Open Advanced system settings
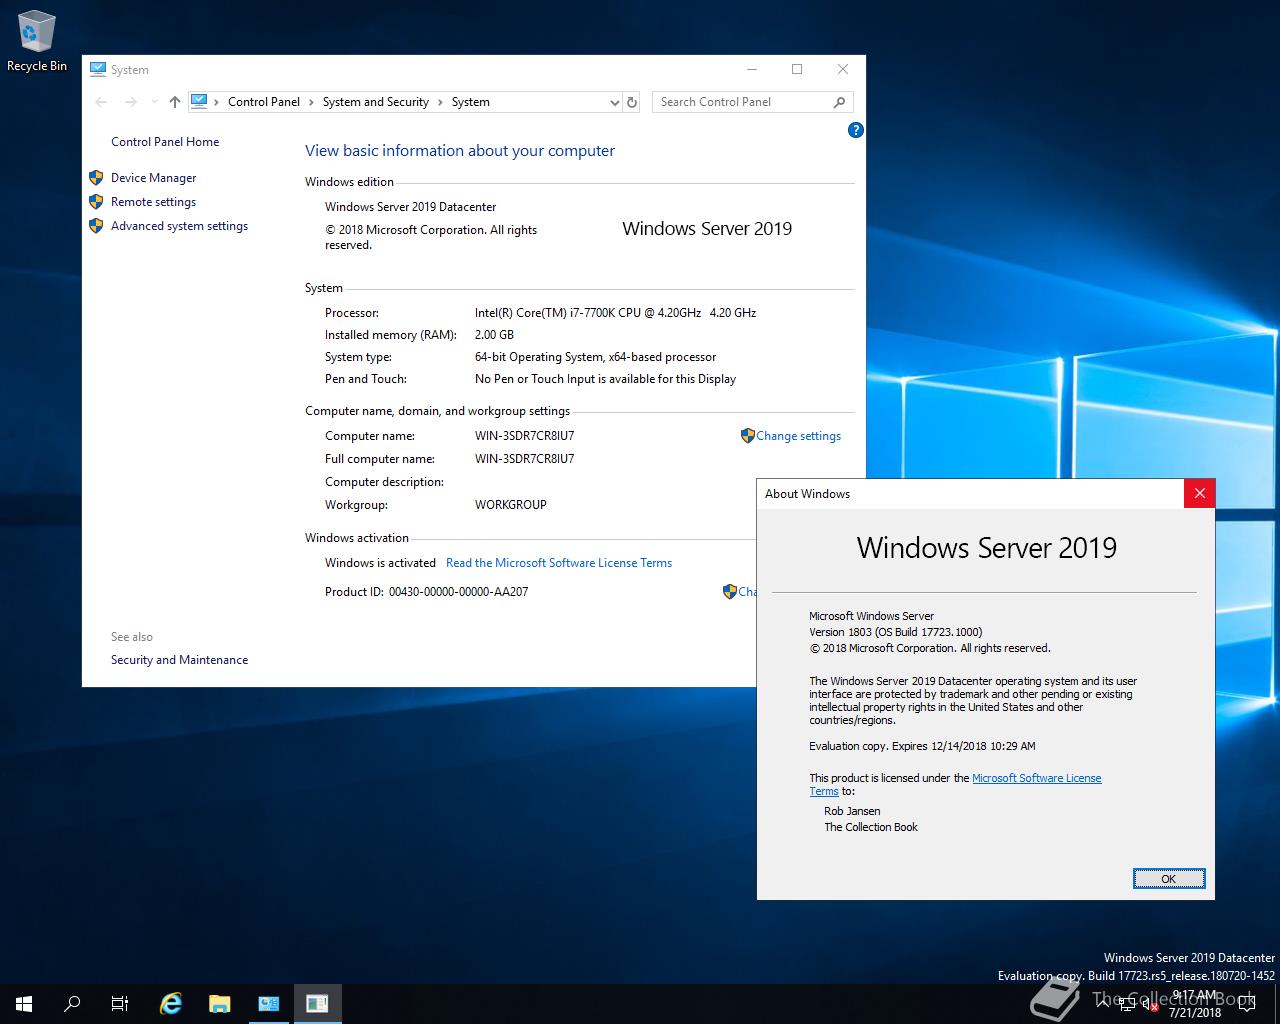The width and height of the screenshot is (1280, 1024). point(179,226)
